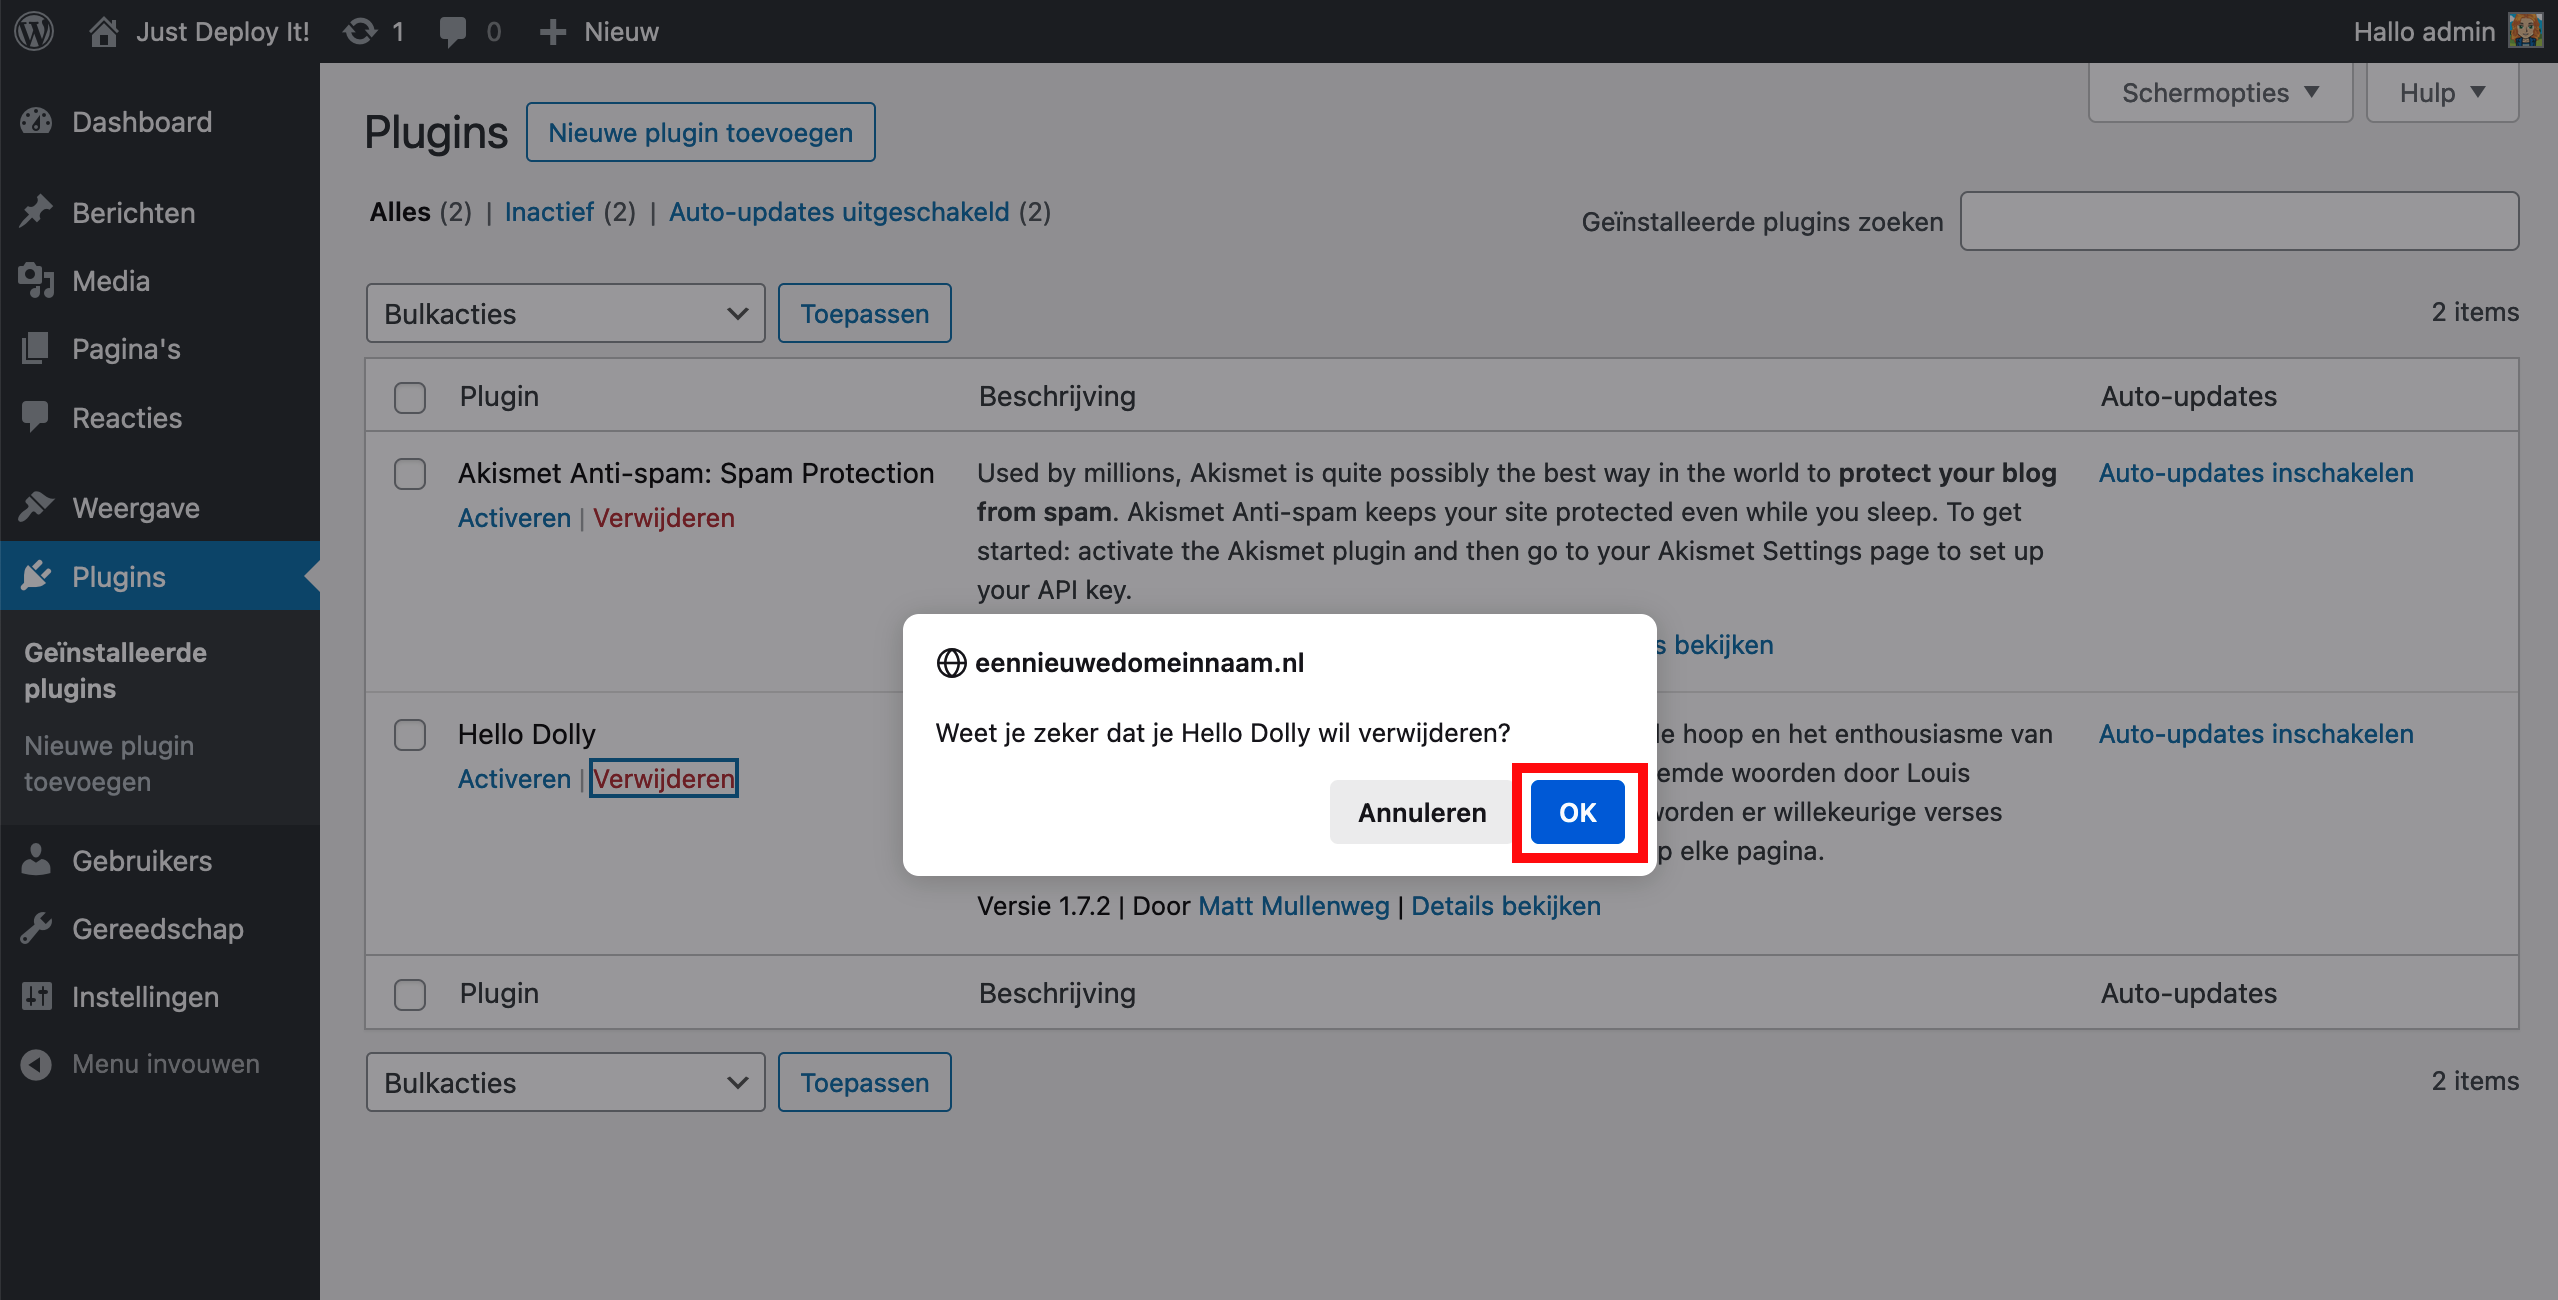Open the updates icon in admin bar
The height and width of the screenshot is (1300, 2558).
tap(360, 31)
